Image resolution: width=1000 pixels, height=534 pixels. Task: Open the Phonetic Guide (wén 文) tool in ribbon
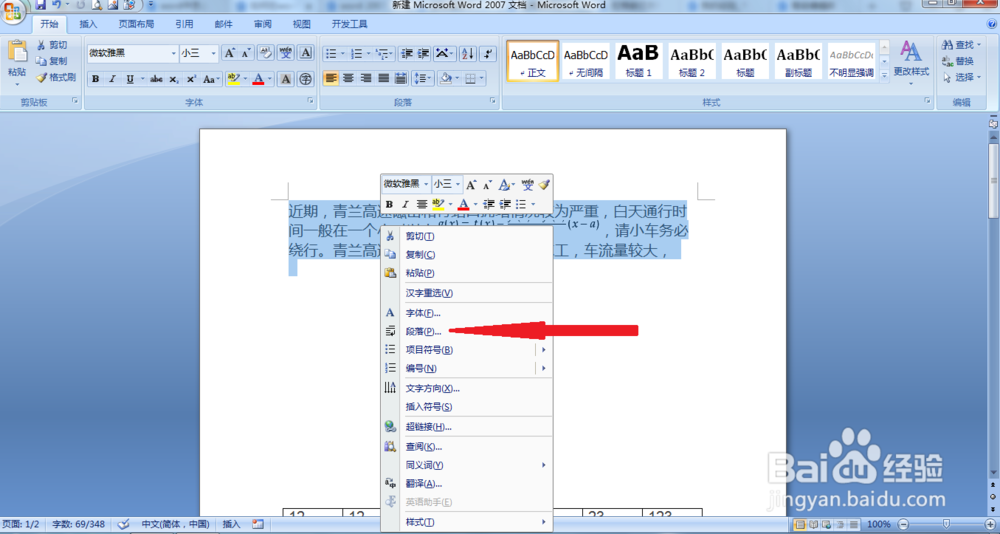click(286, 53)
